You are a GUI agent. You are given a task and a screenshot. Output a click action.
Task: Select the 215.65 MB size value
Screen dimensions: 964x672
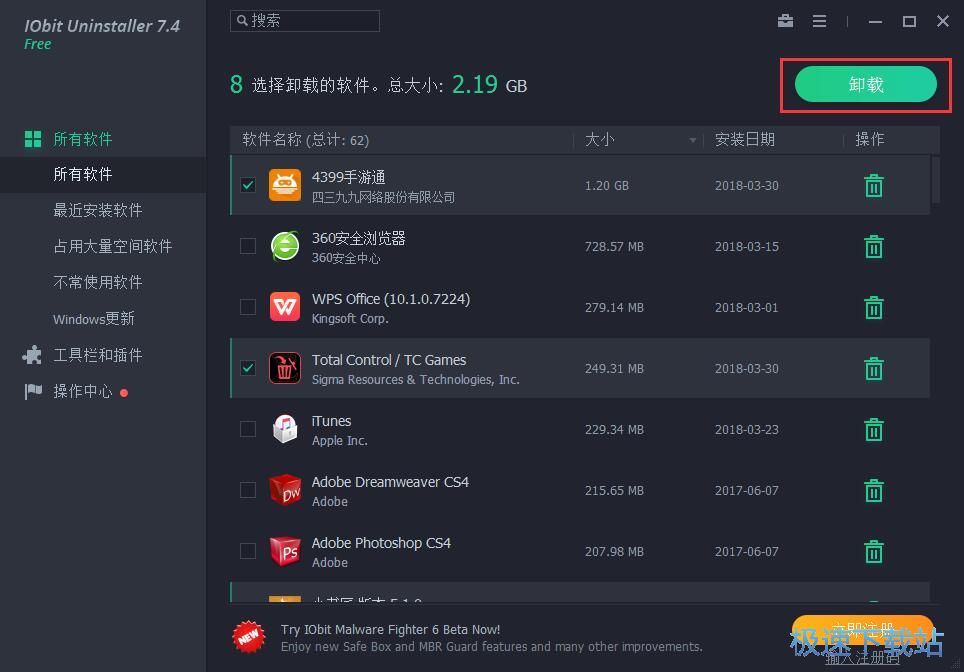click(x=614, y=491)
